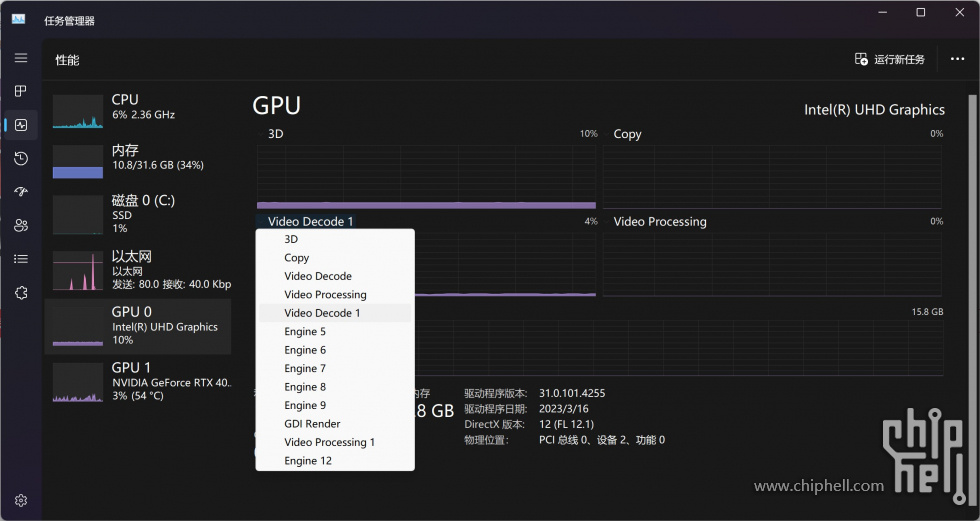The width and height of the screenshot is (980, 521).
Task: Click the Copy usage graph
Action: pos(772,177)
